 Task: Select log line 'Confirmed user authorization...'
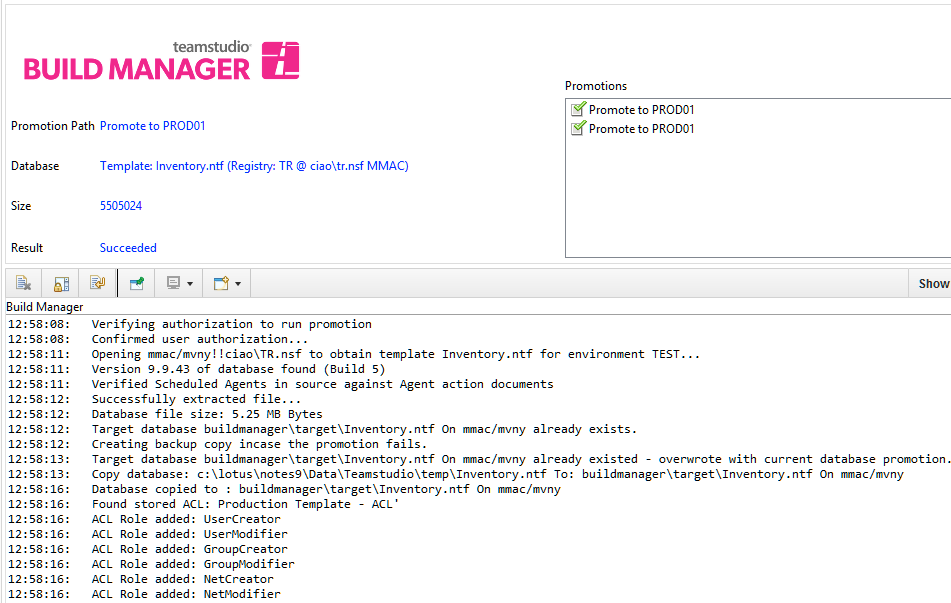point(200,339)
